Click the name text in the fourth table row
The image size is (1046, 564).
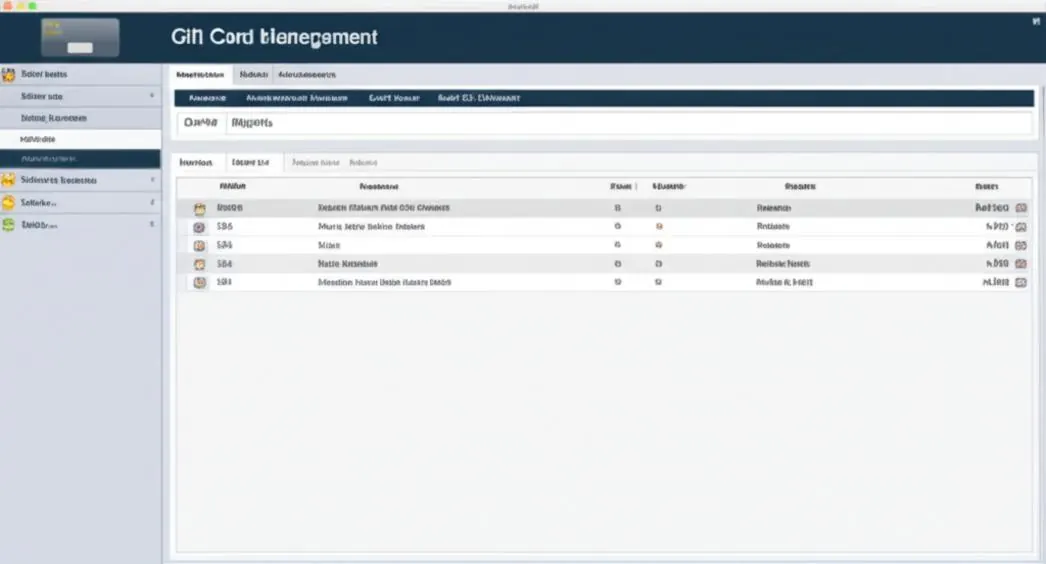tap(348, 264)
